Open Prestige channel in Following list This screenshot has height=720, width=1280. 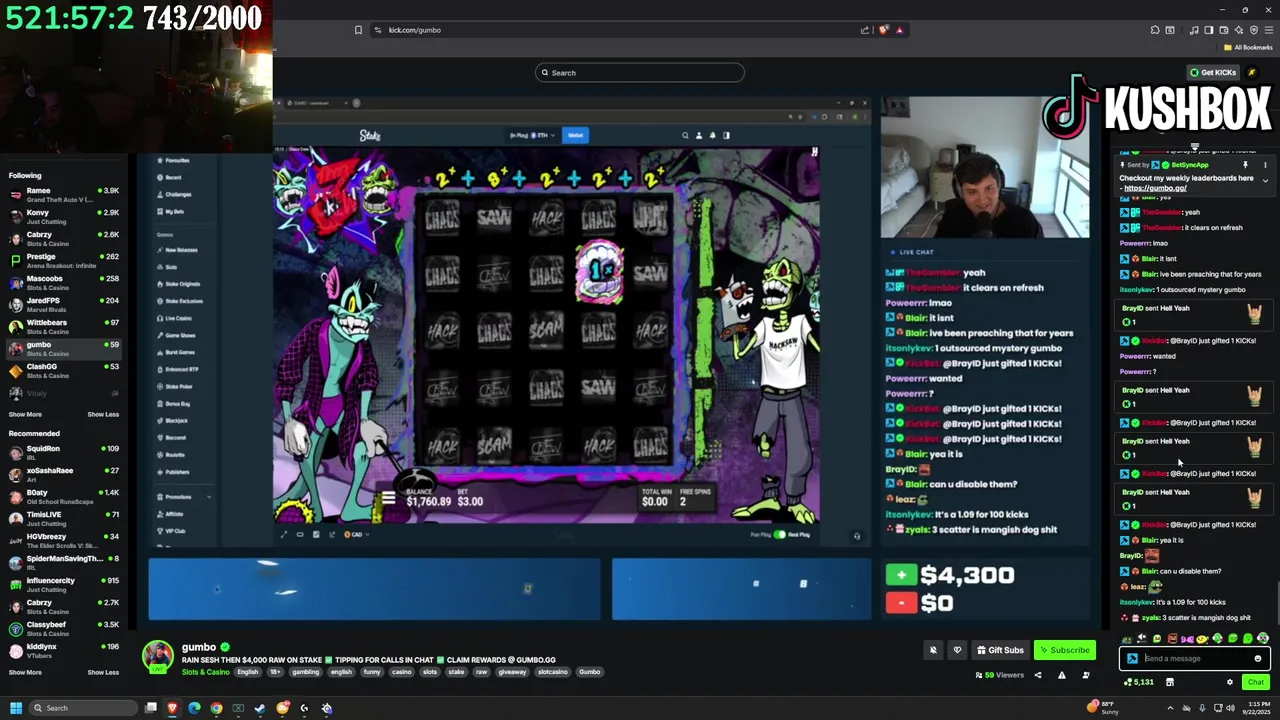point(64,260)
